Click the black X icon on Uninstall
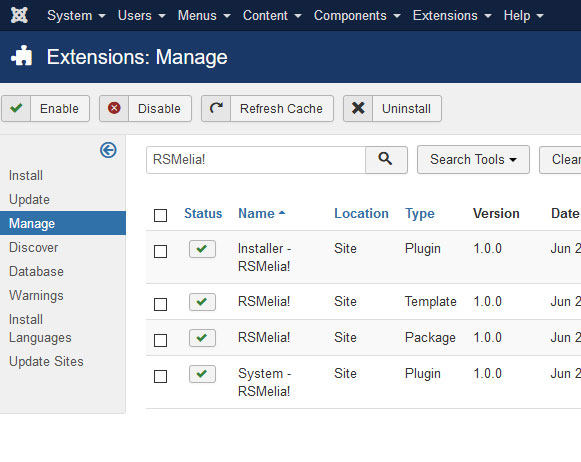This screenshot has height=462, width=581. click(x=358, y=108)
